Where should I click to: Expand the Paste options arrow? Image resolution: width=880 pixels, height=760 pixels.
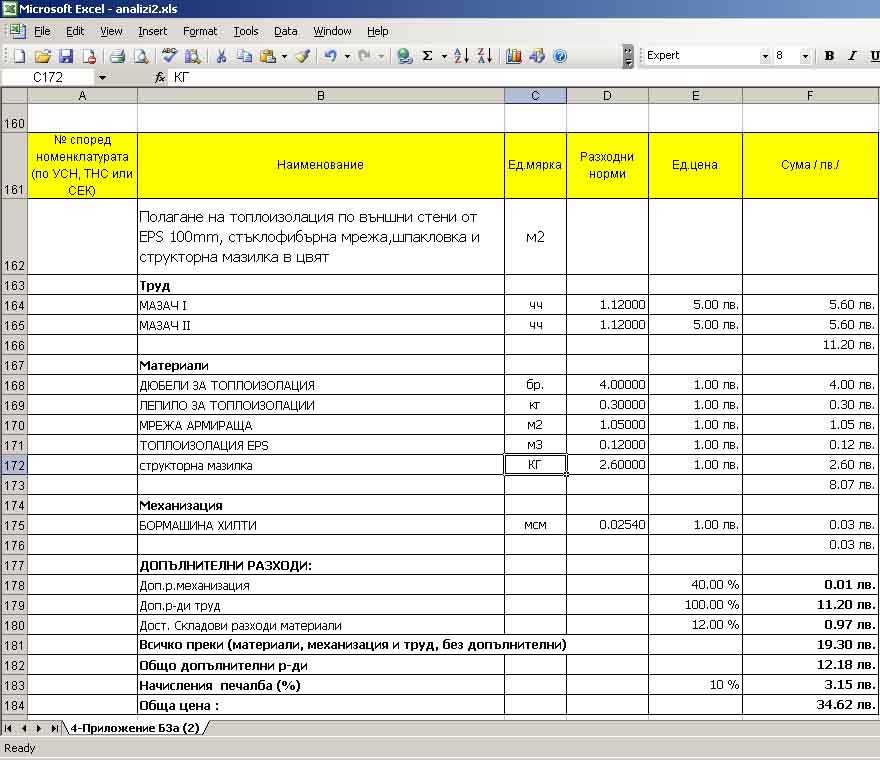pyautogui.click(x=285, y=56)
